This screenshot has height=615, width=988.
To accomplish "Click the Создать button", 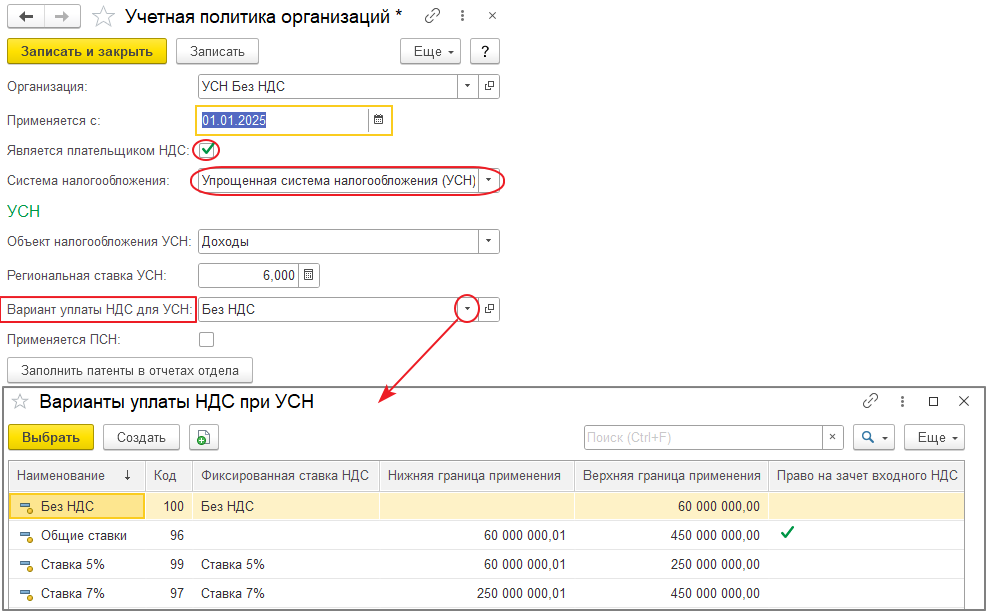I will [141, 437].
